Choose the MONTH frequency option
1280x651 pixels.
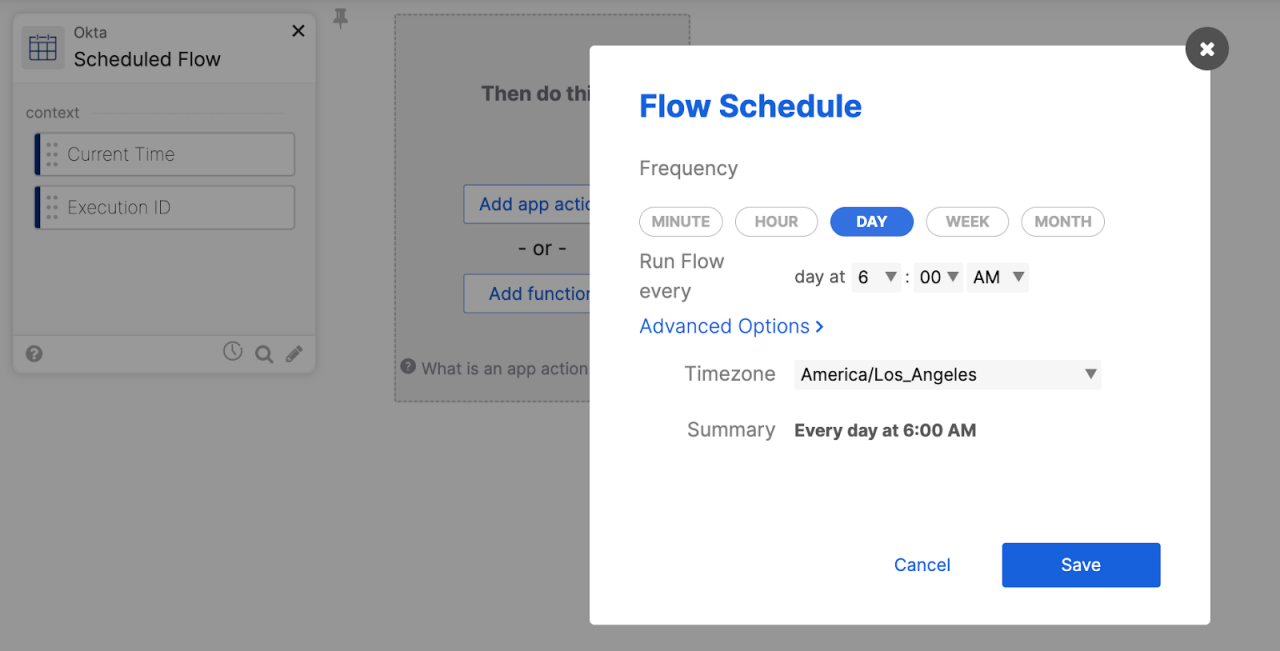[1062, 221]
